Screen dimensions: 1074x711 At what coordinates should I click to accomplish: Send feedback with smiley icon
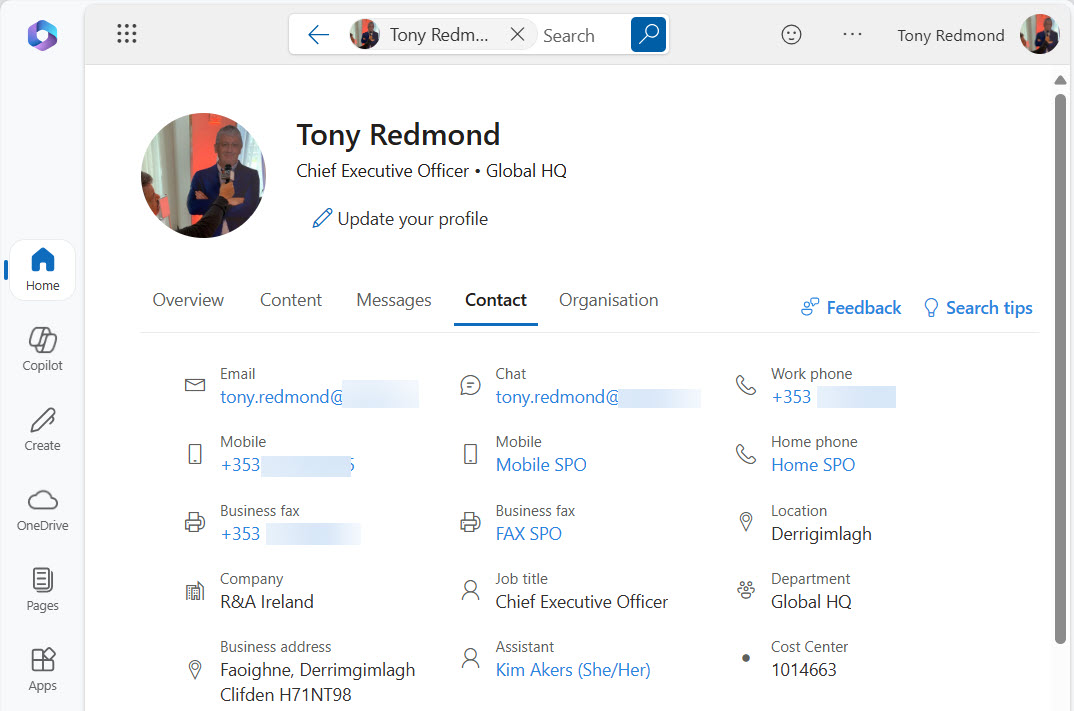pyautogui.click(x=791, y=35)
